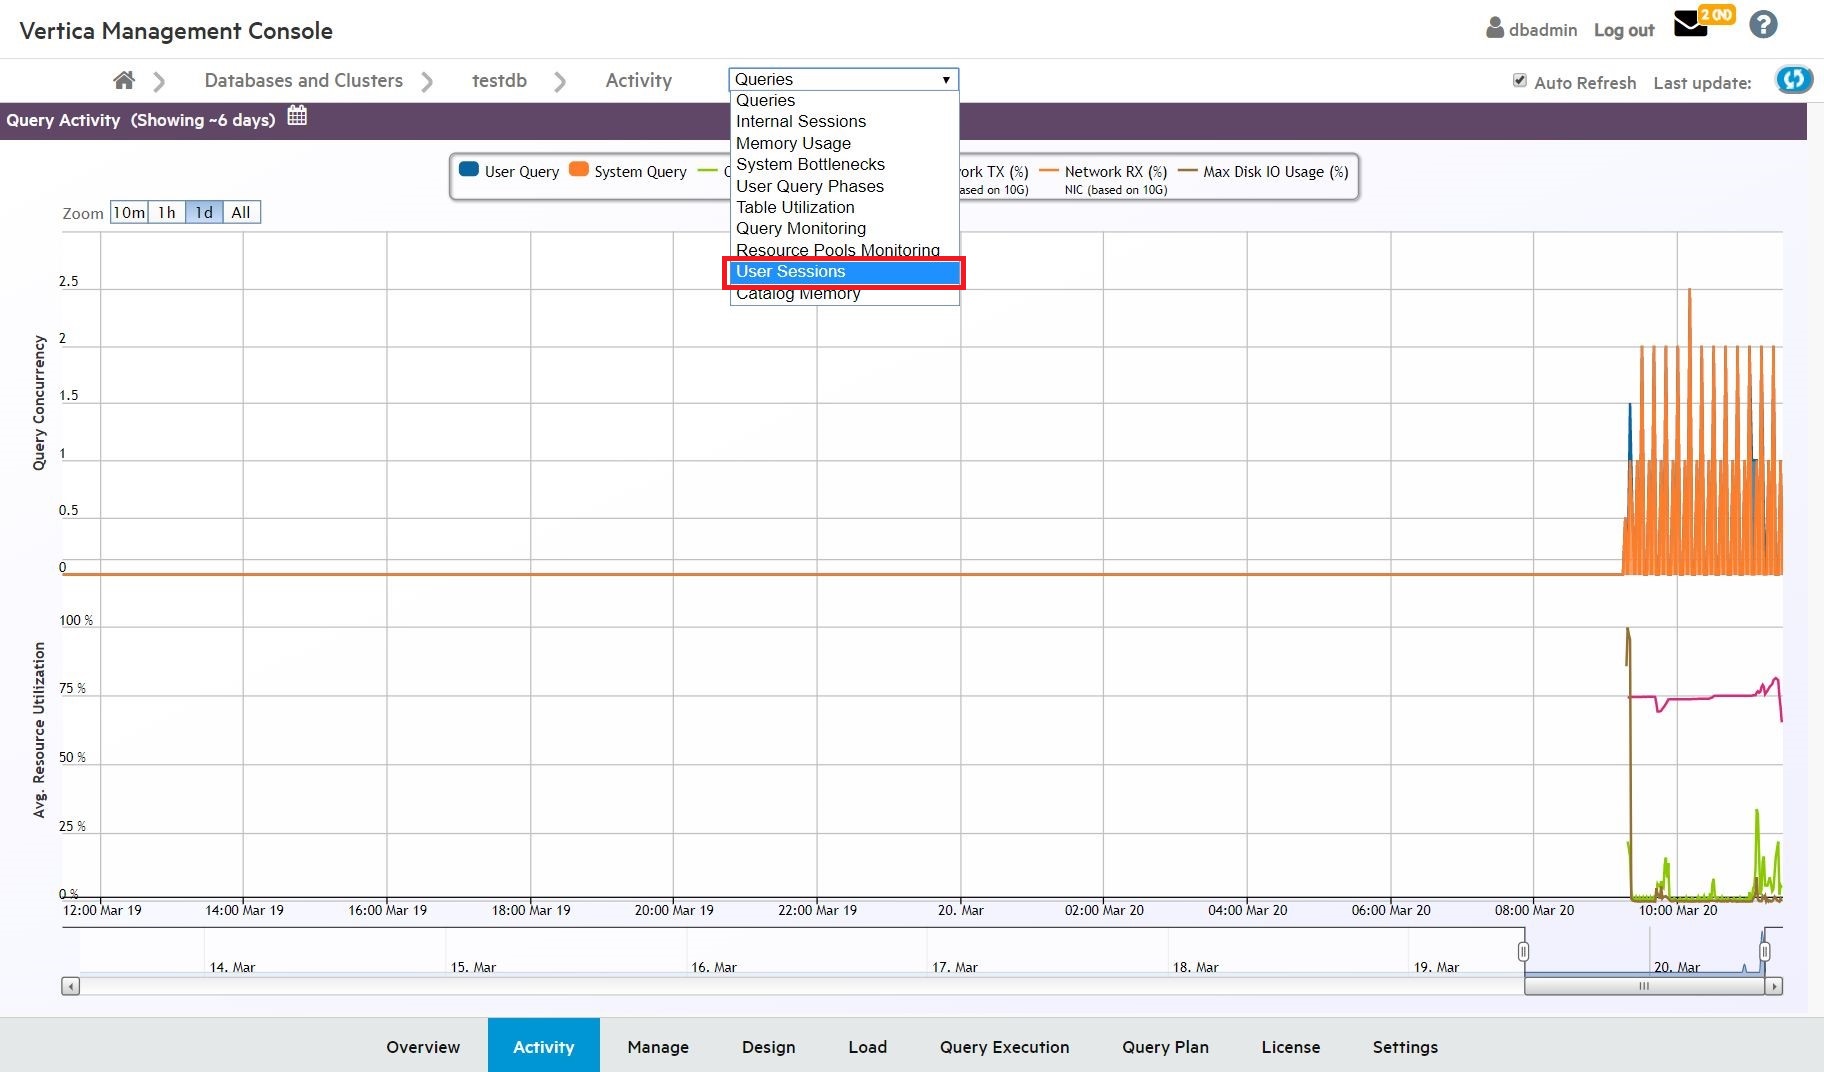
Task: Choose Memory Usage in the dropdown
Action: coord(793,143)
